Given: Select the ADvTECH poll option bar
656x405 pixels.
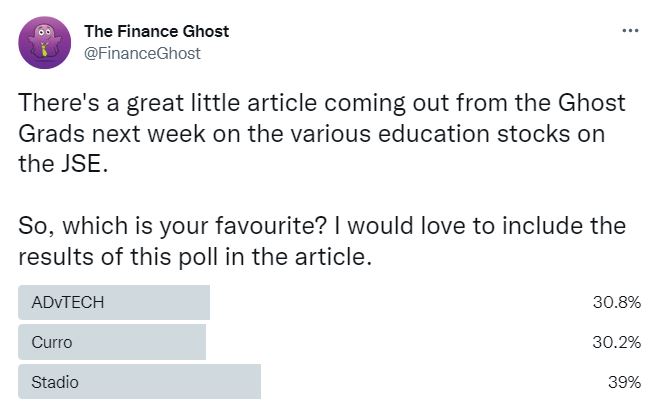Looking at the screenshot, I should (x=114, y=302).
